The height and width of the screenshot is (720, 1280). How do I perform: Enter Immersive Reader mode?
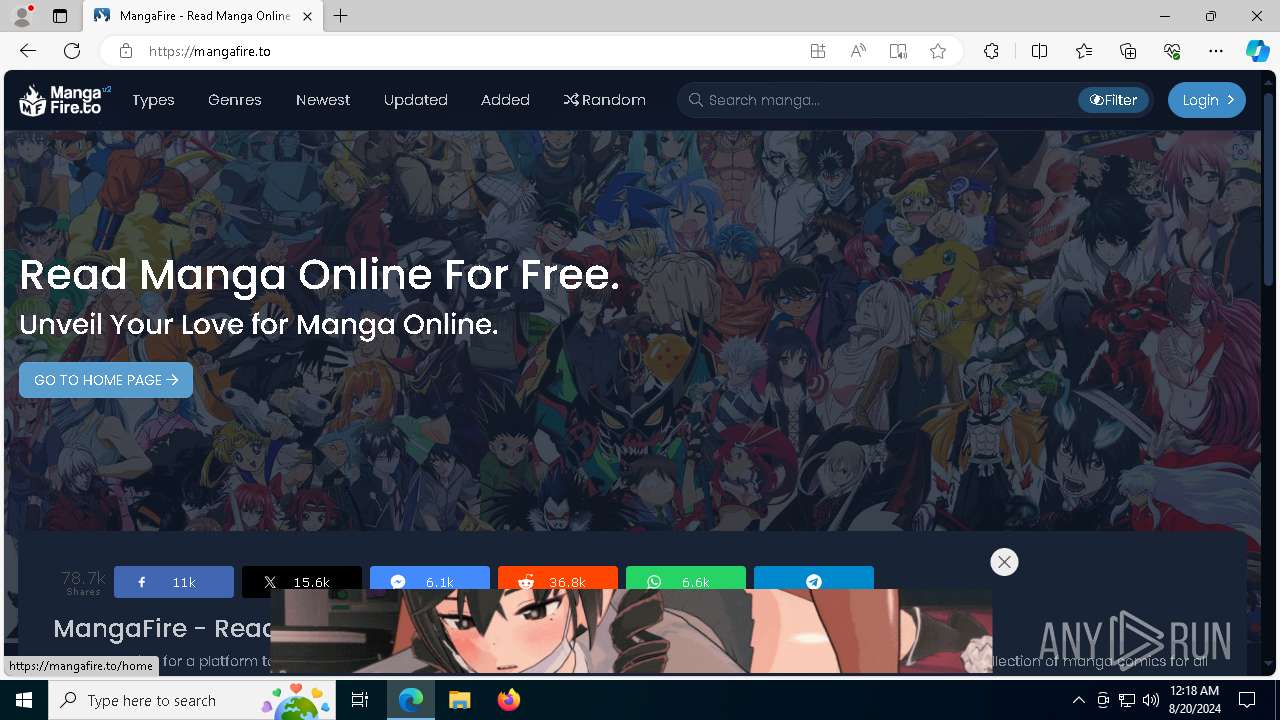pyautogui.click(x=898, y=51)
